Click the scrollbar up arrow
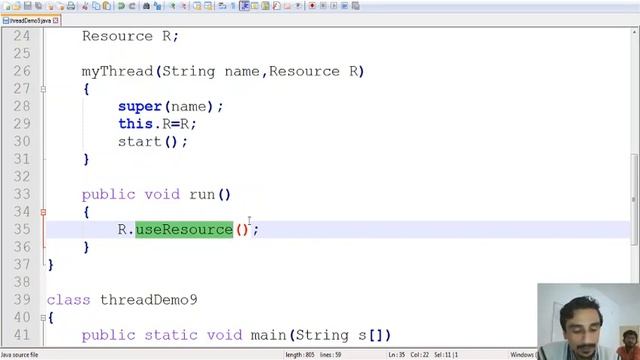 pos(635,32)
